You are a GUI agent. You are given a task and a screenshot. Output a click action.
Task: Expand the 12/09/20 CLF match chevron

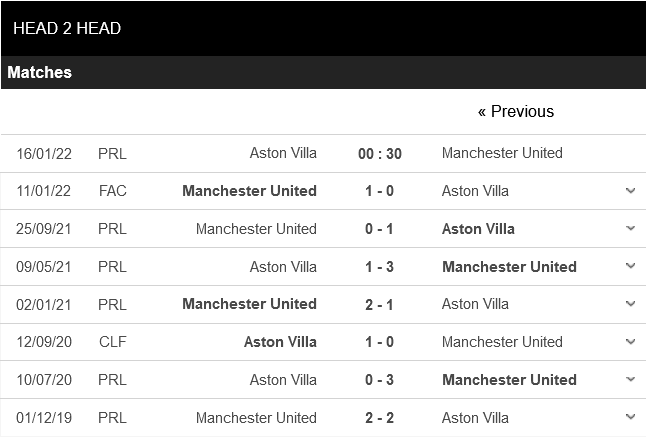pyautogui.click(x=630, y=342)
